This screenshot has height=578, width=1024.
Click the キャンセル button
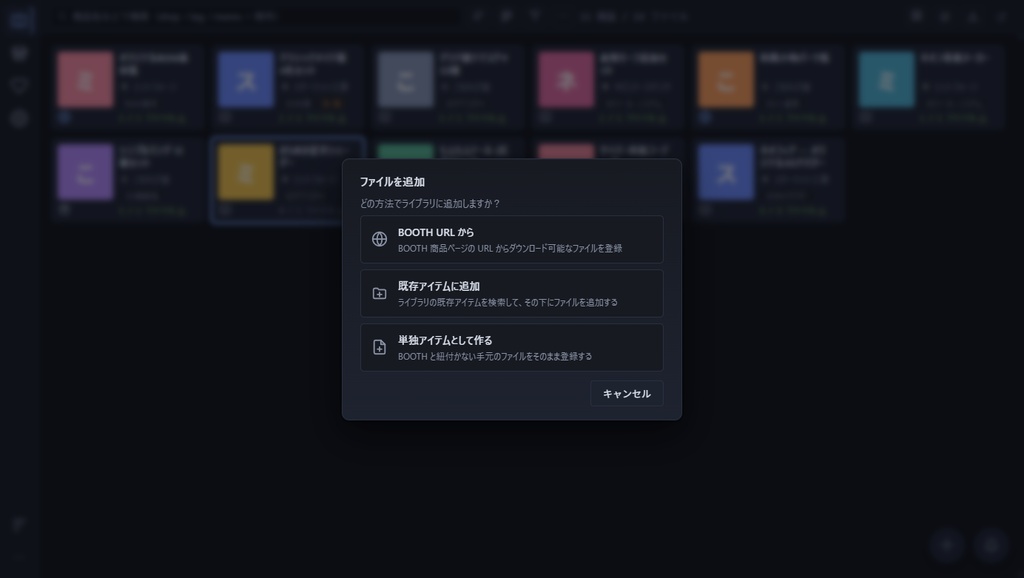click(626, 393)
